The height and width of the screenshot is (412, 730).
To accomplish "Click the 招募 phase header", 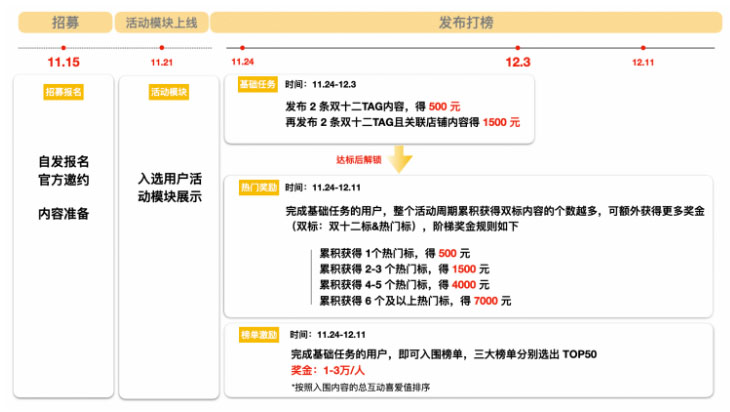I will point(65,22).
